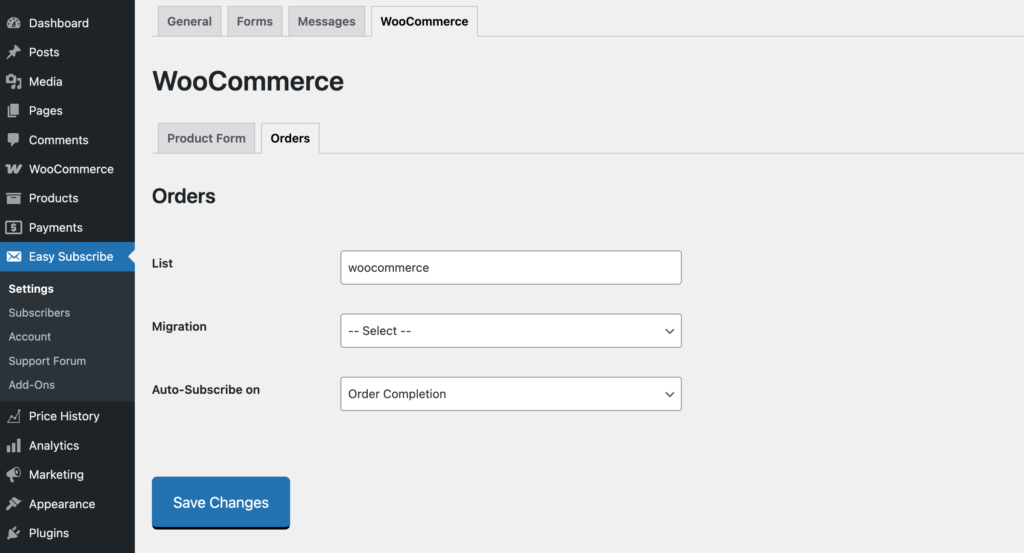Switch to the Forms tab
This screenshot has height=553, width=1024.
click(254, 21)
